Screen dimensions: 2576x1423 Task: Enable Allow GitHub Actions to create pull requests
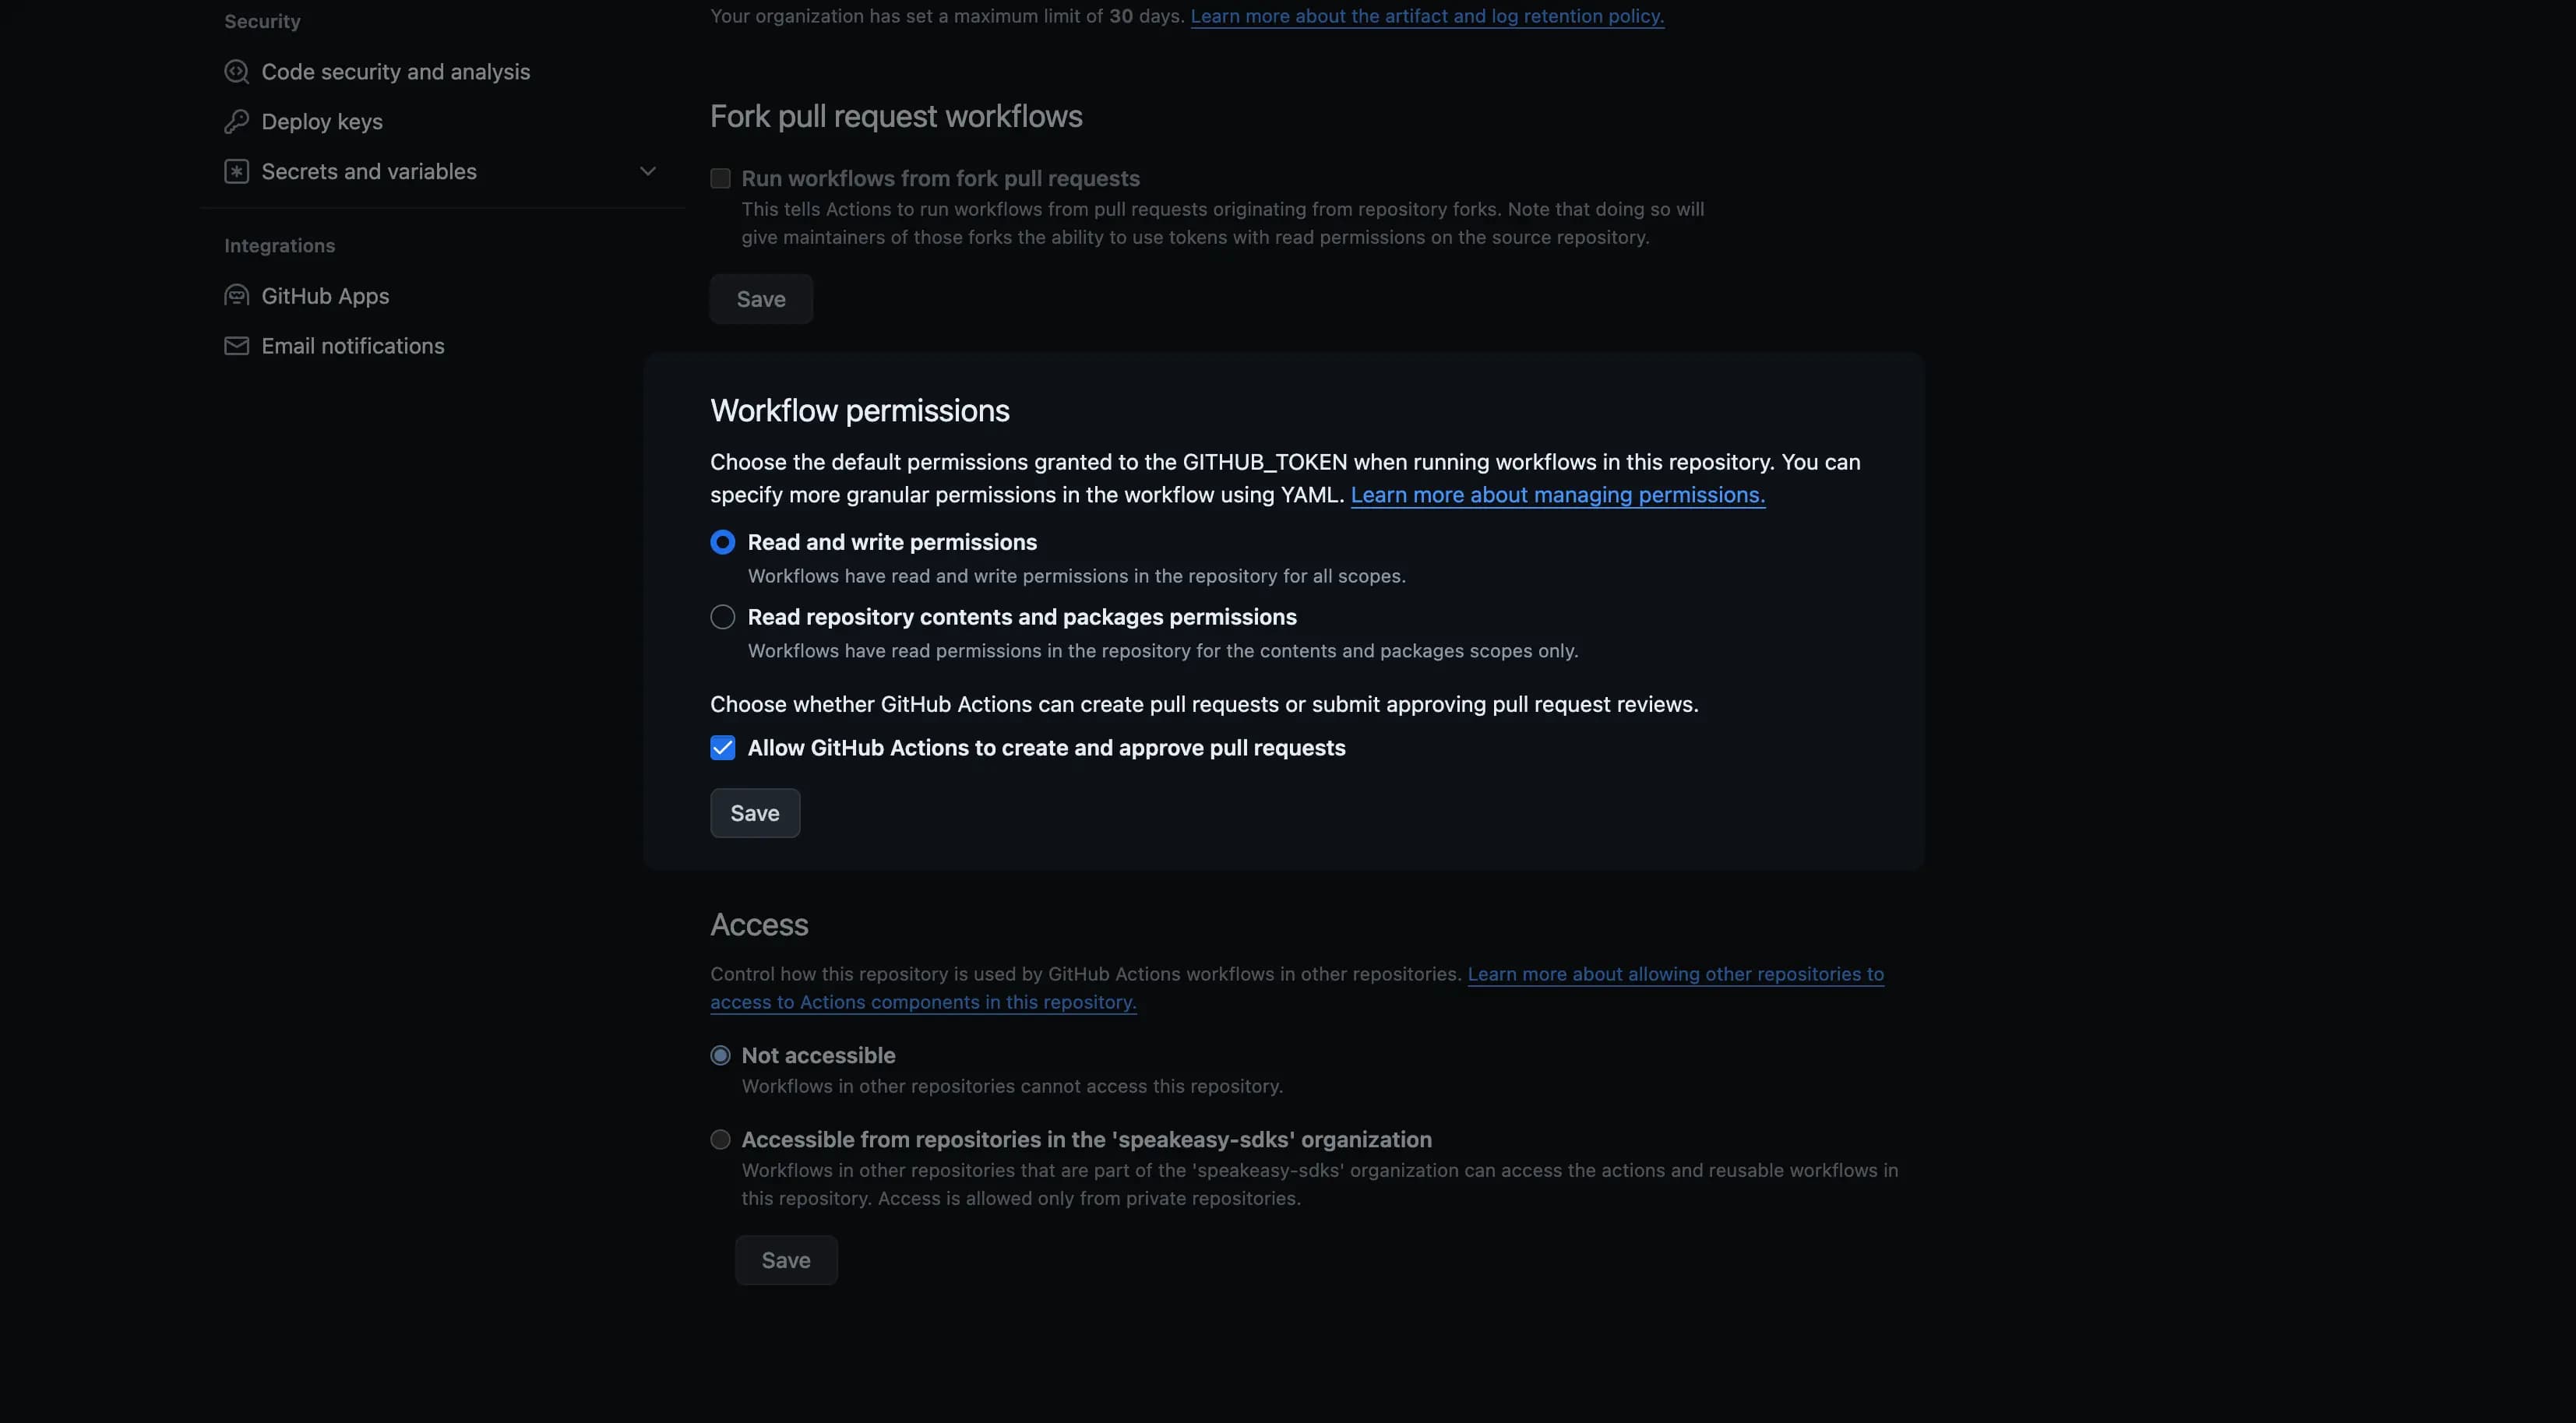pos(722,746)
